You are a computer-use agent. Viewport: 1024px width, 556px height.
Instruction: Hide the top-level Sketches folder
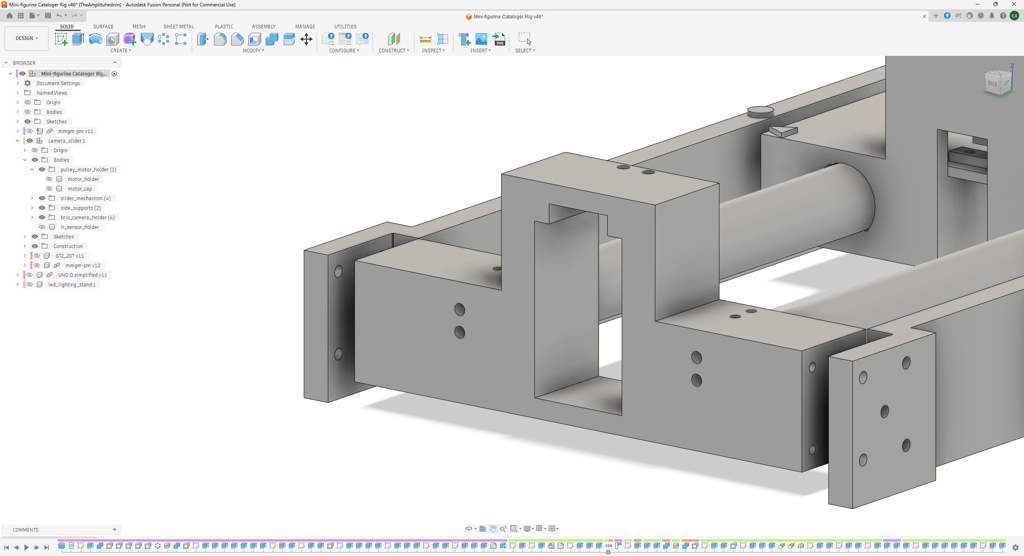27,122
